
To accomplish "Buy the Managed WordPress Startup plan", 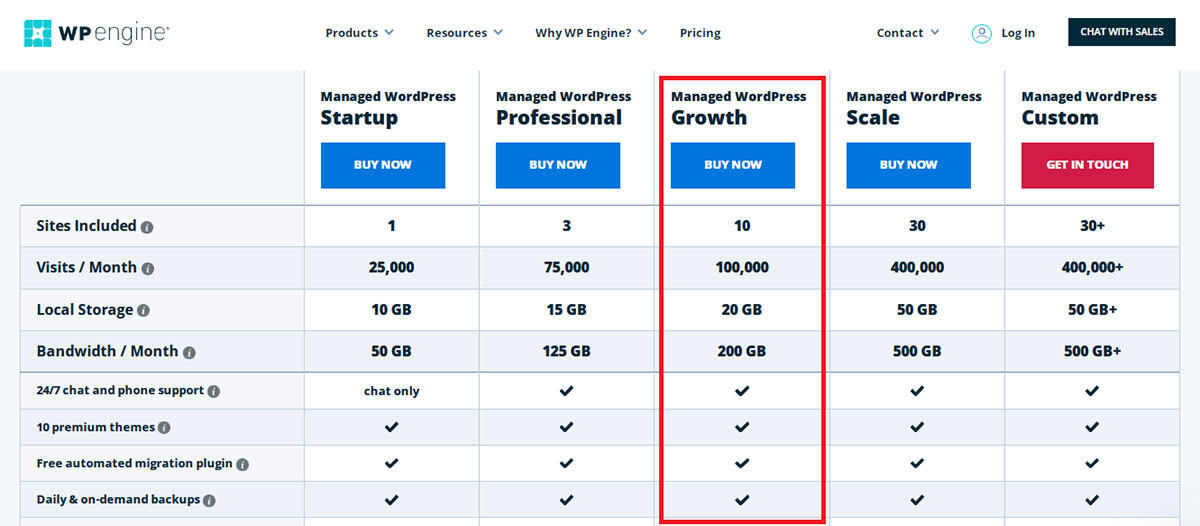I will (383, 165).
